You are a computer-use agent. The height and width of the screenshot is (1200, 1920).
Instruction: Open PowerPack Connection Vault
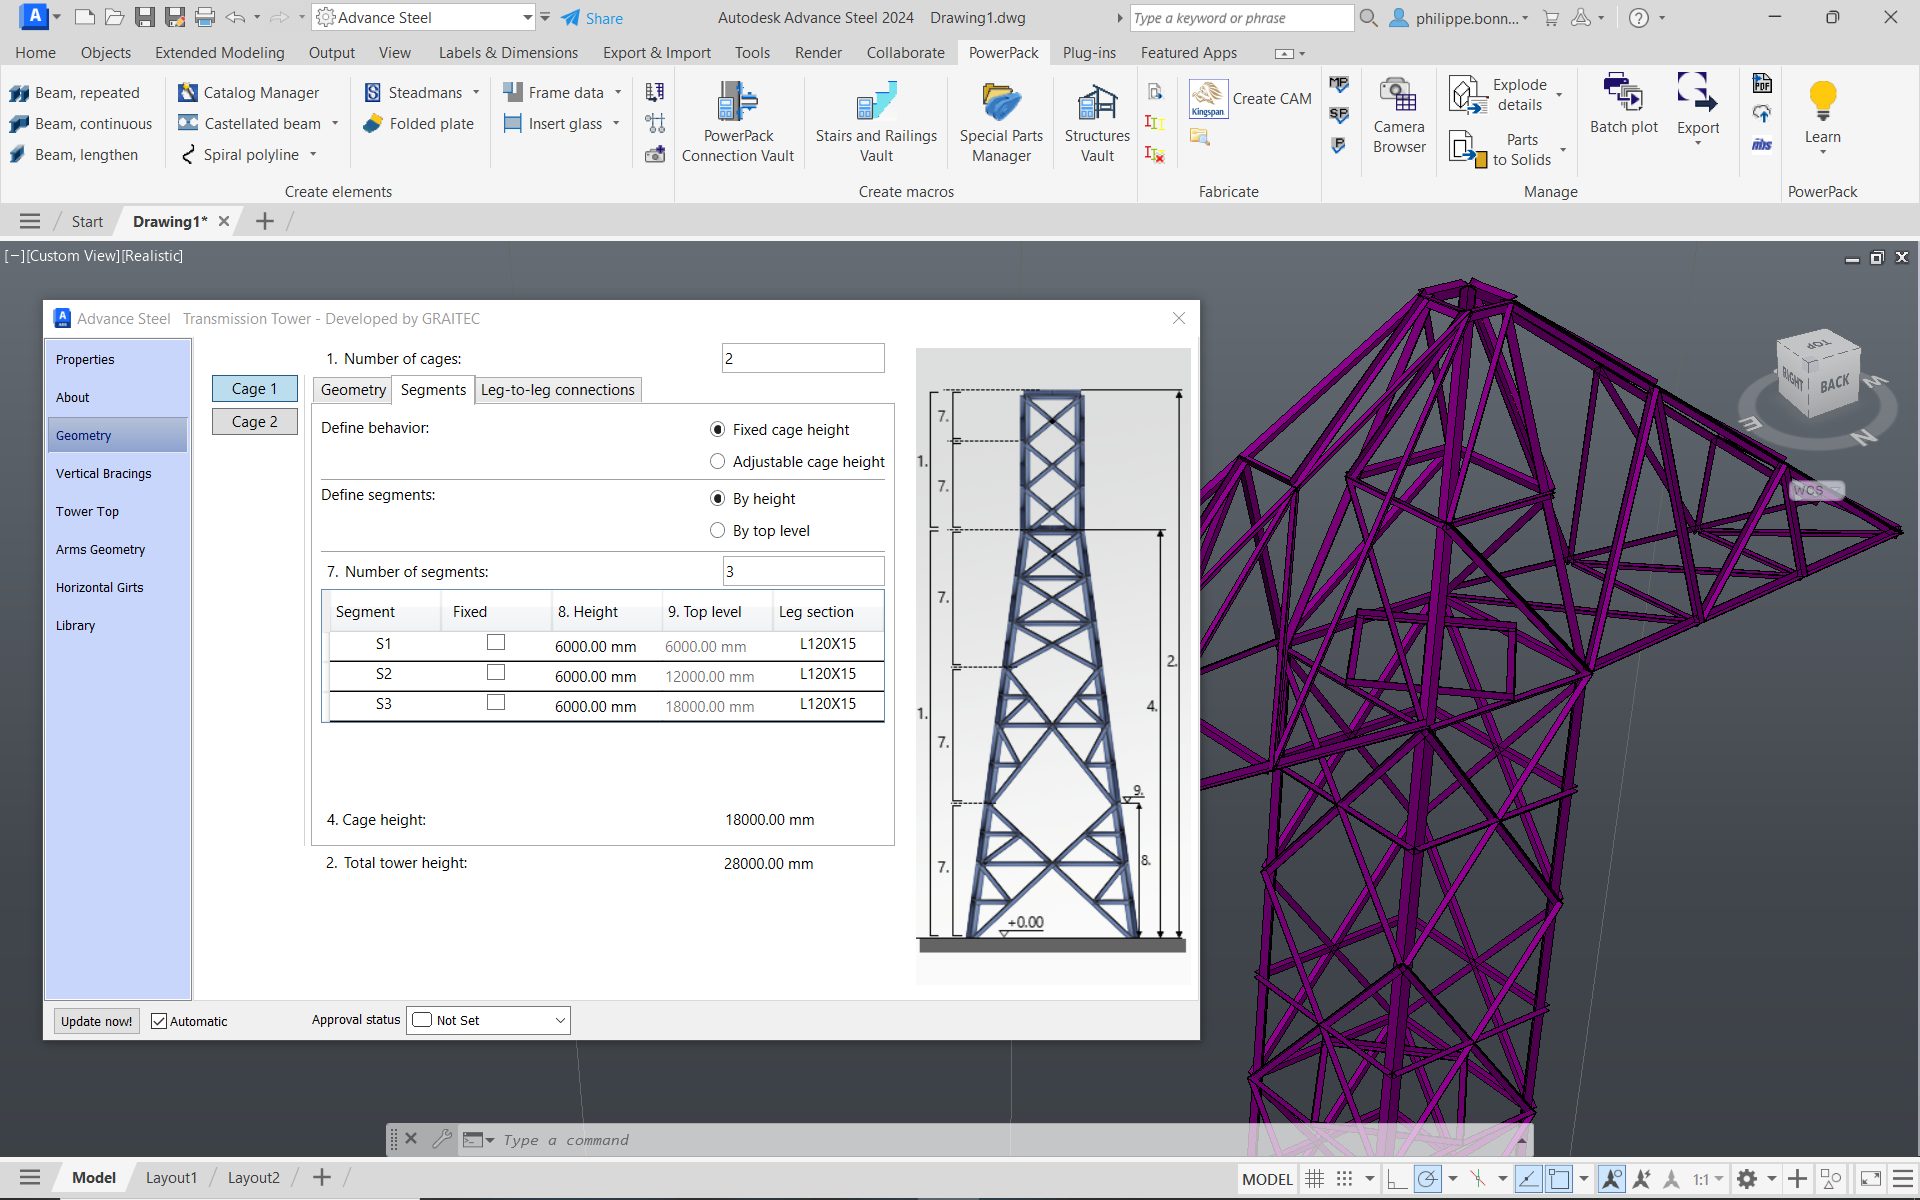(x=738, y=122)
